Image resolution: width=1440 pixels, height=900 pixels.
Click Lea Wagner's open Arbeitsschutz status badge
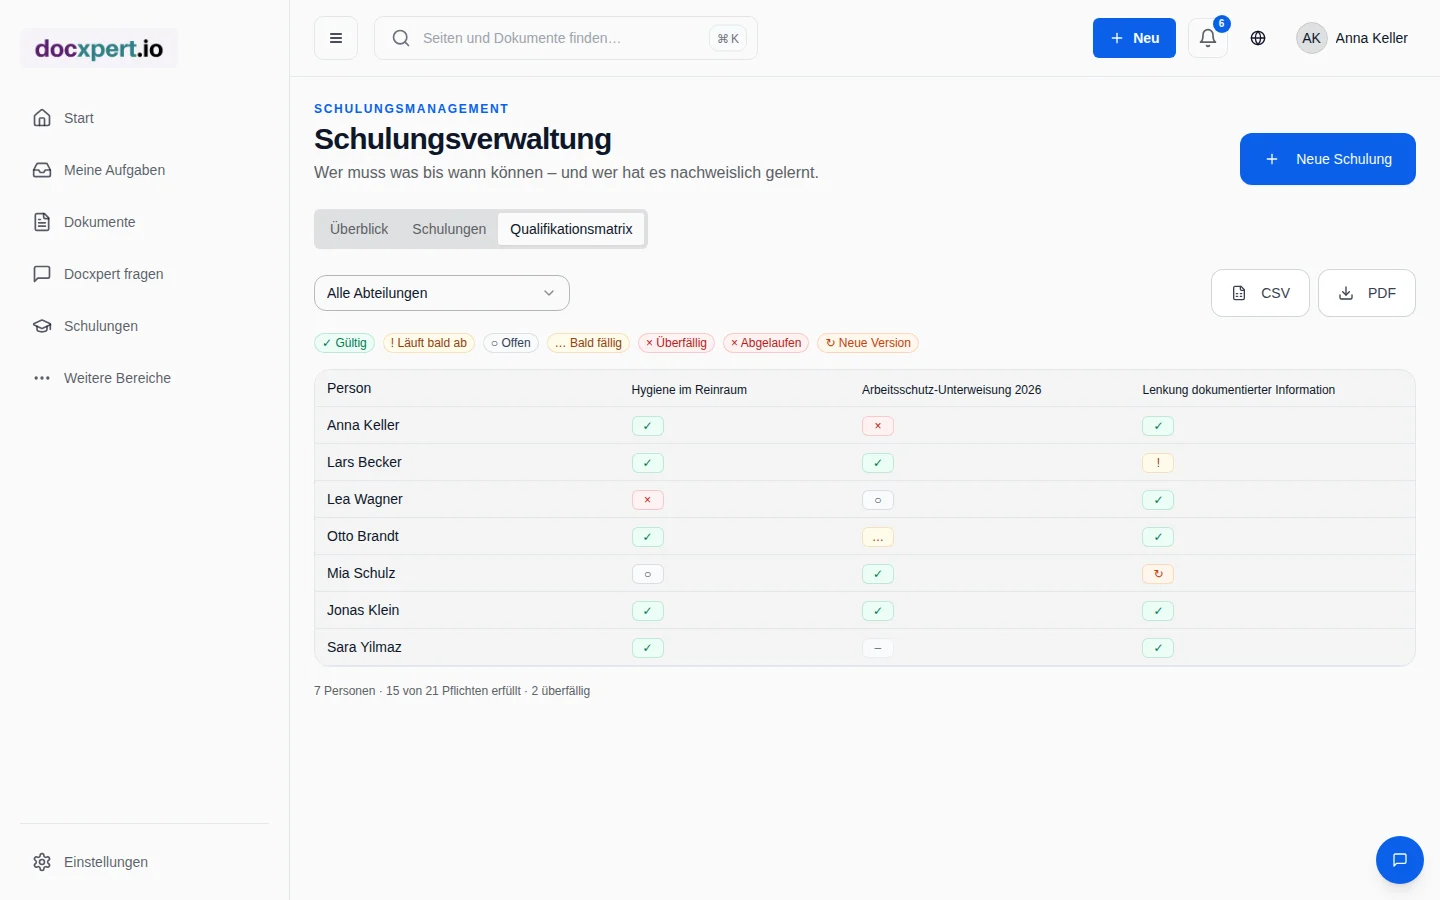(x=878, y=500)
